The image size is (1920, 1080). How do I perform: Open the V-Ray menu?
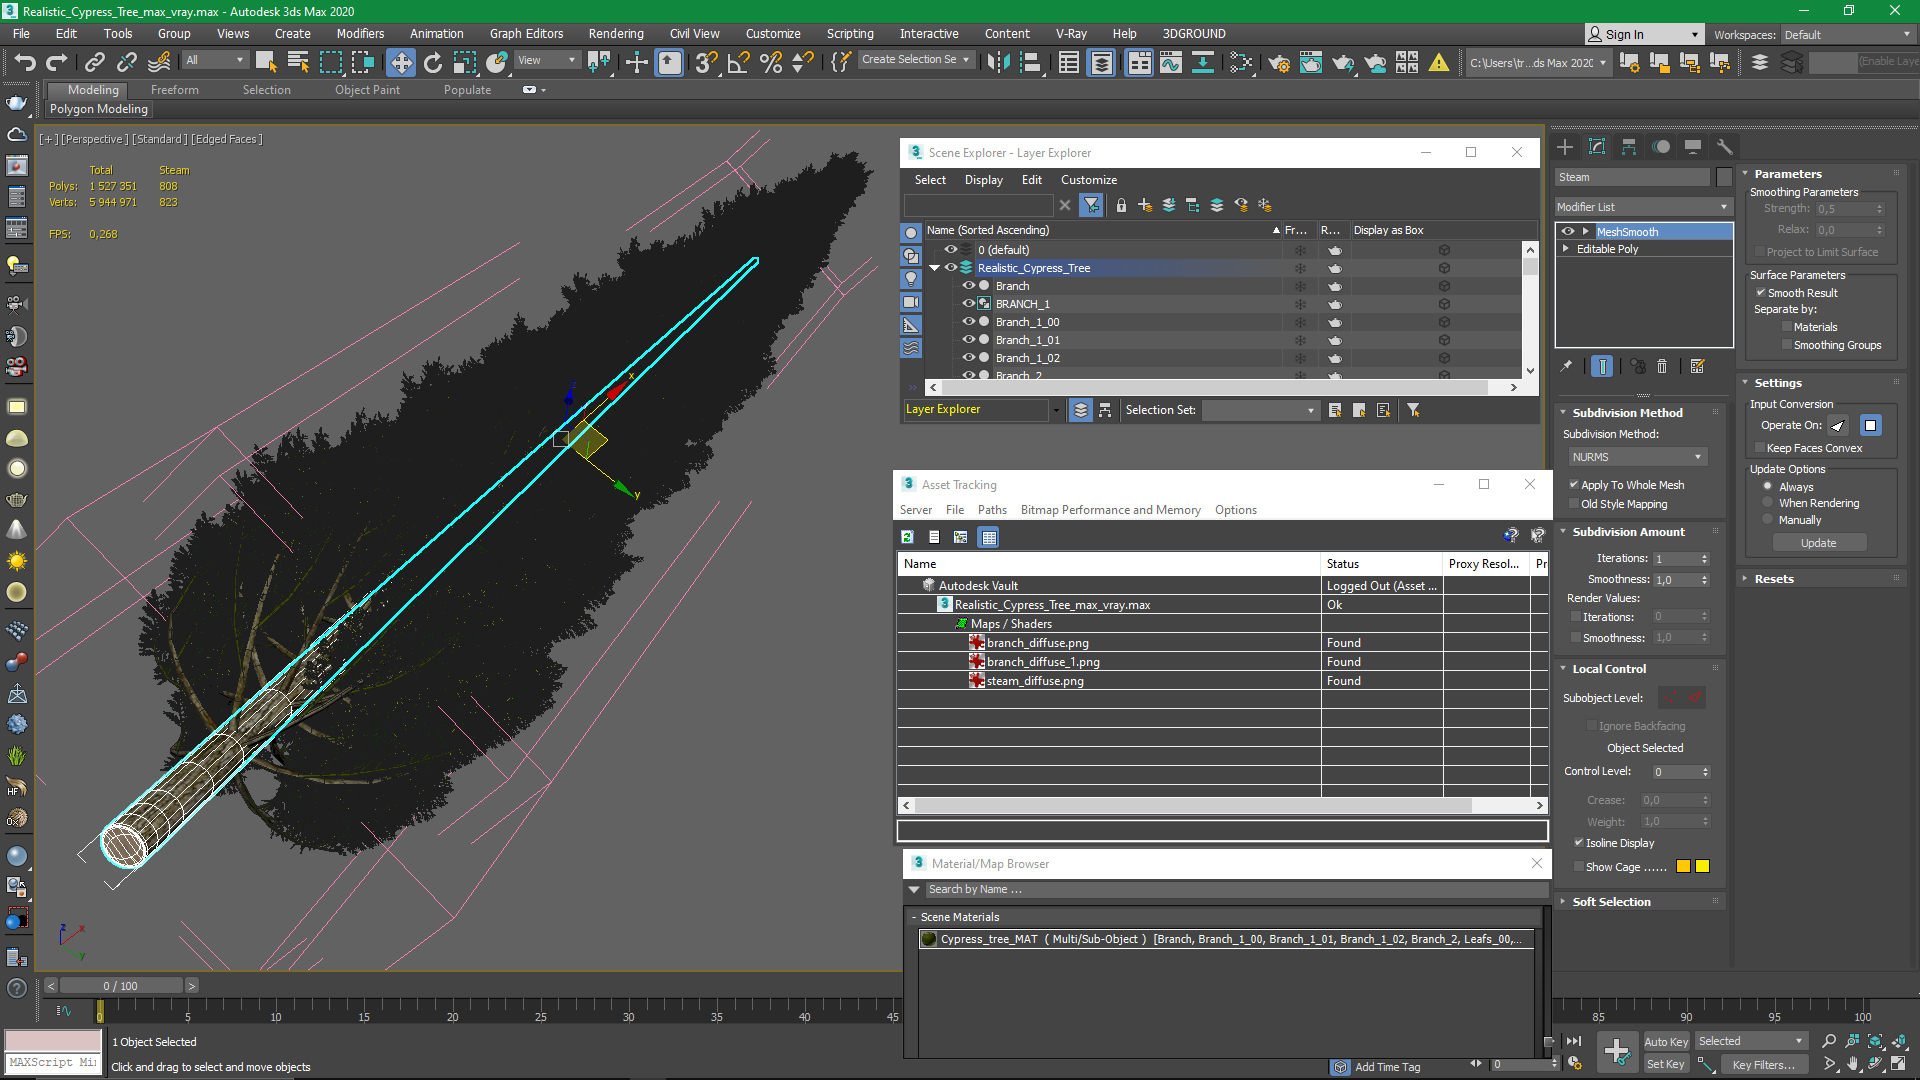1071,34
